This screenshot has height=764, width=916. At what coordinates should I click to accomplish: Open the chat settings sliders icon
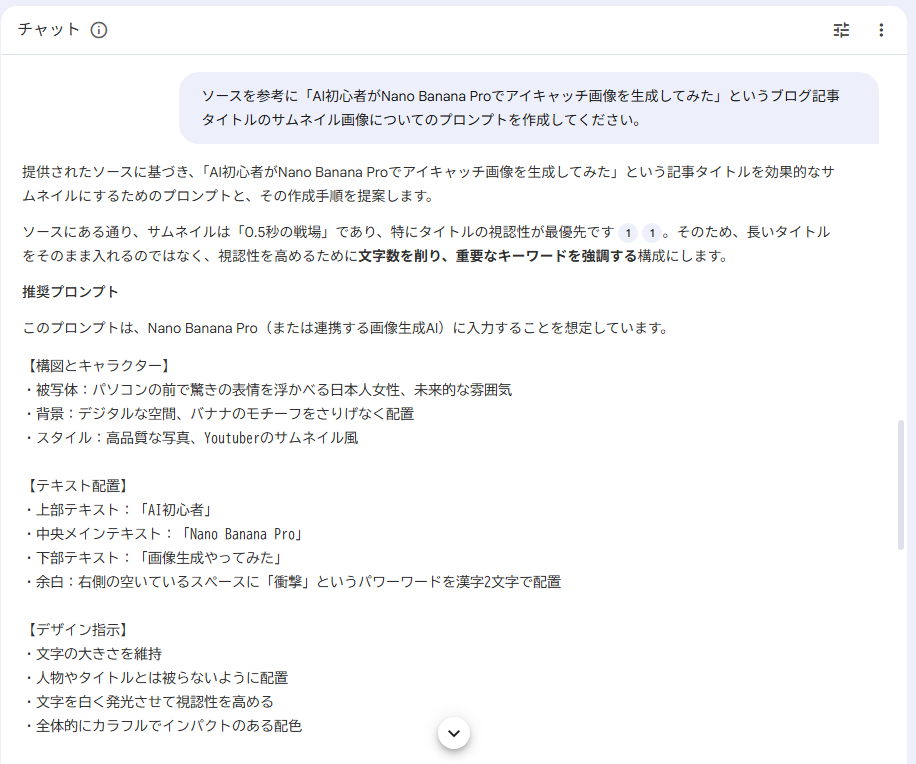point(841,30)
